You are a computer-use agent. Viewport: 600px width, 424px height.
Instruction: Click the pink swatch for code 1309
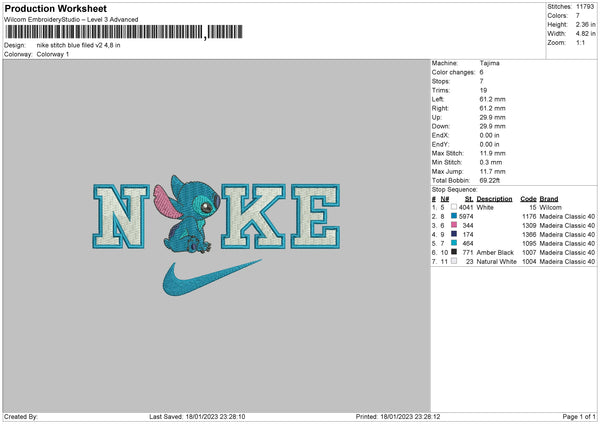coord(454,225)
